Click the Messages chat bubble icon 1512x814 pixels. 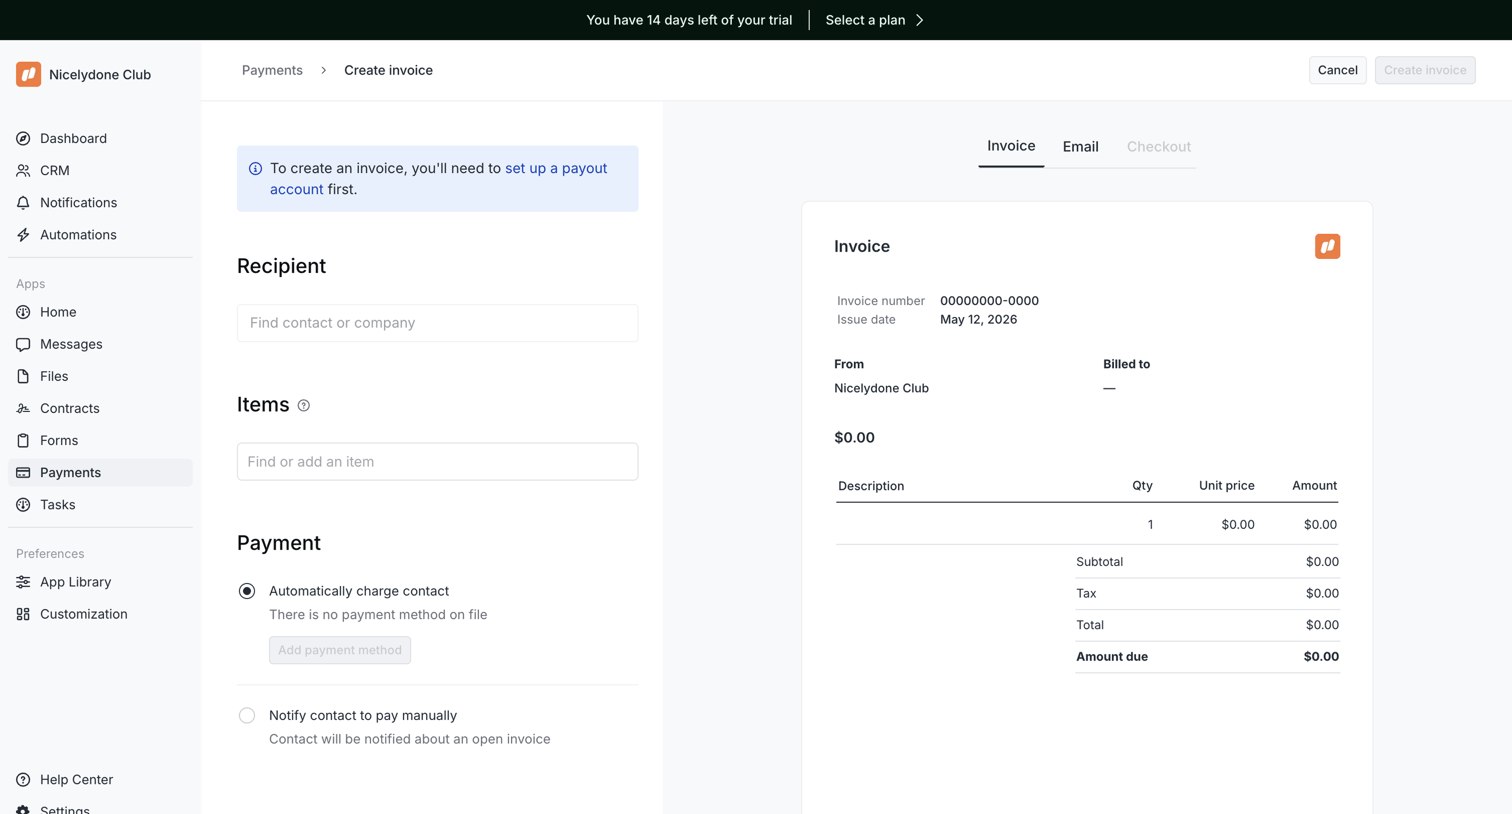23,344
